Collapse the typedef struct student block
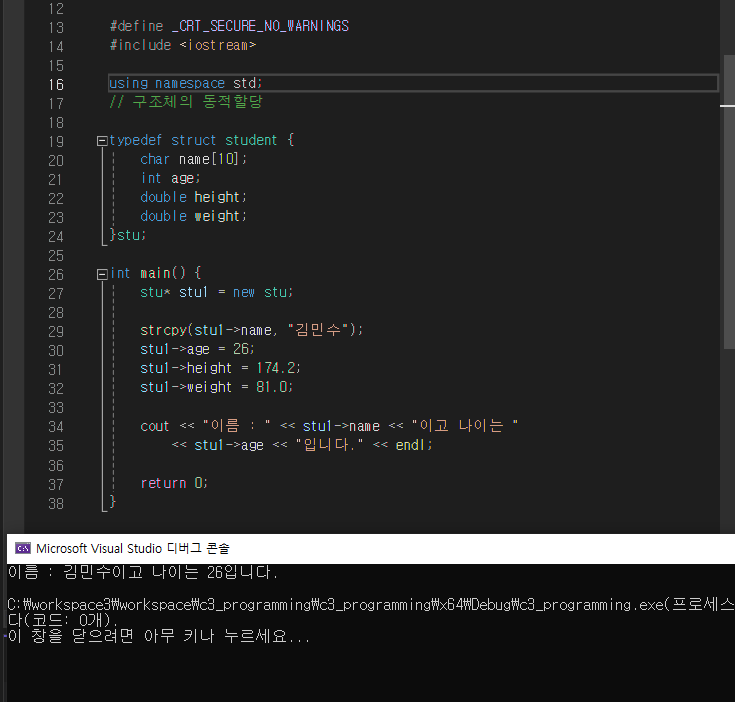Viewport: 735px width, 702px height. pyautogui.click(x=102, y=141)
